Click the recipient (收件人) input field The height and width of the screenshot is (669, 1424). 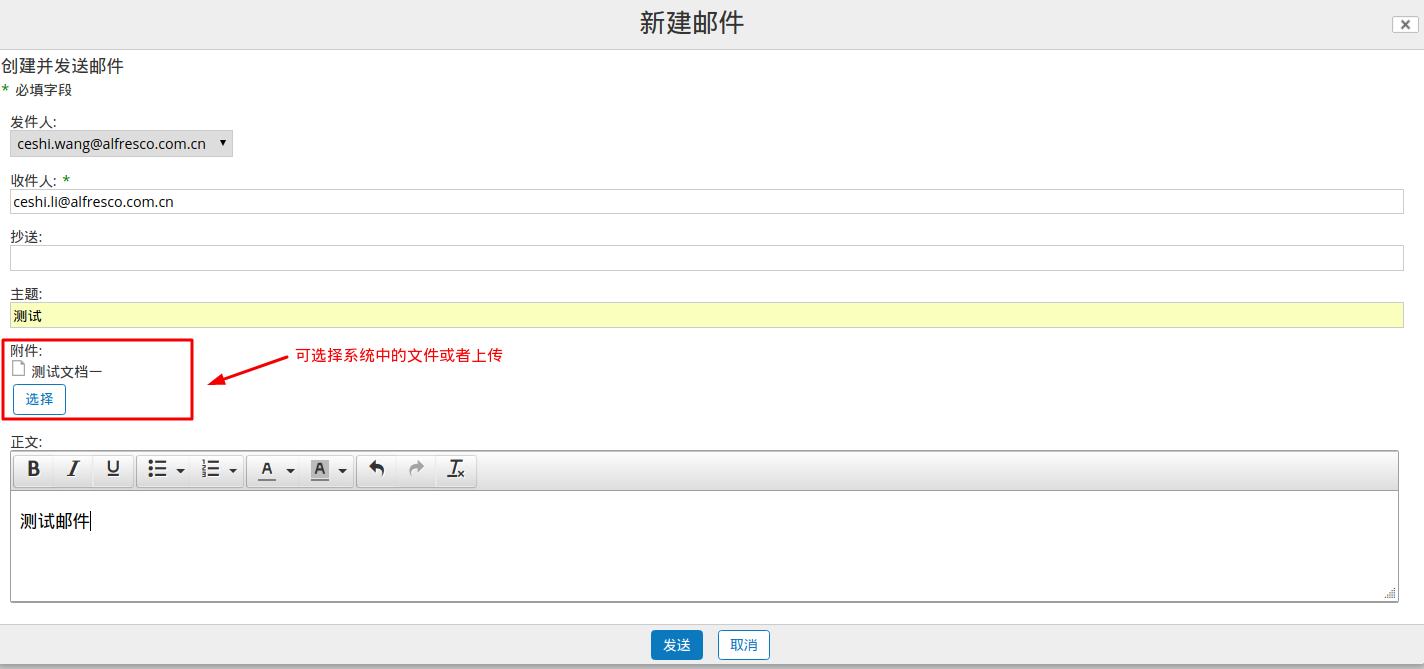707,201
